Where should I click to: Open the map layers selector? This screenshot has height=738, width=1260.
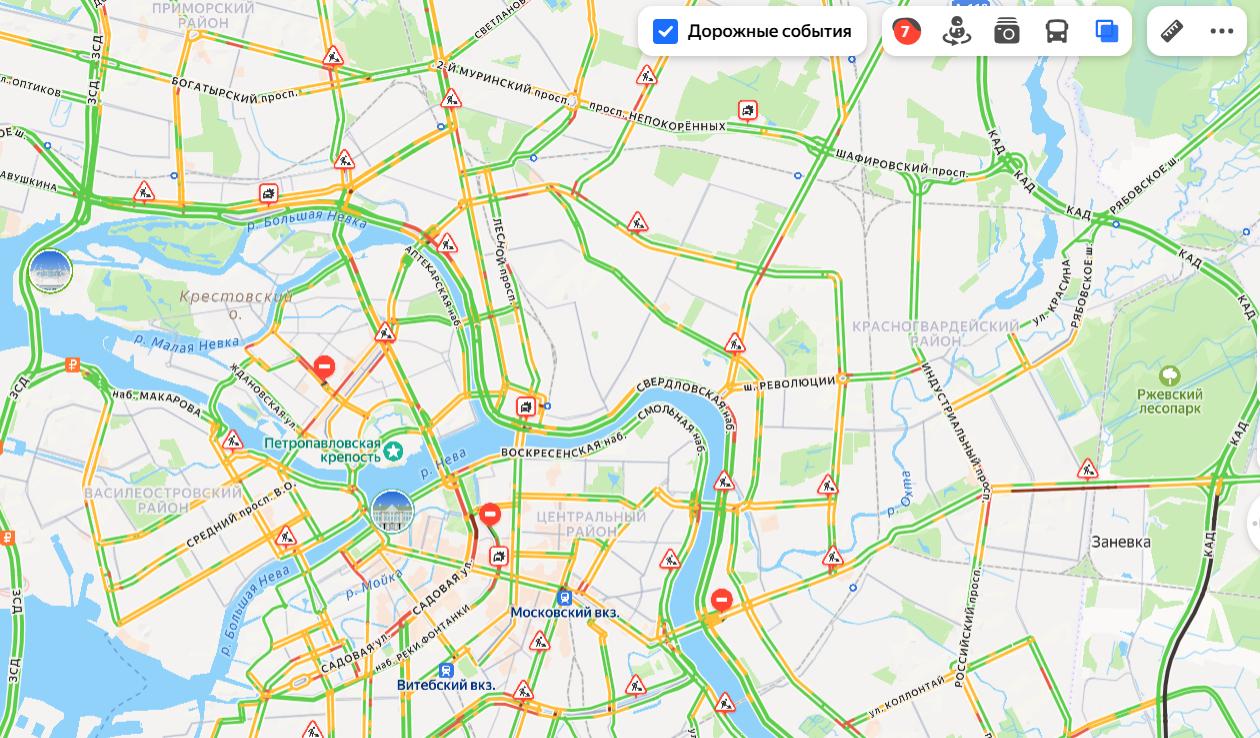coord(1107,31)
